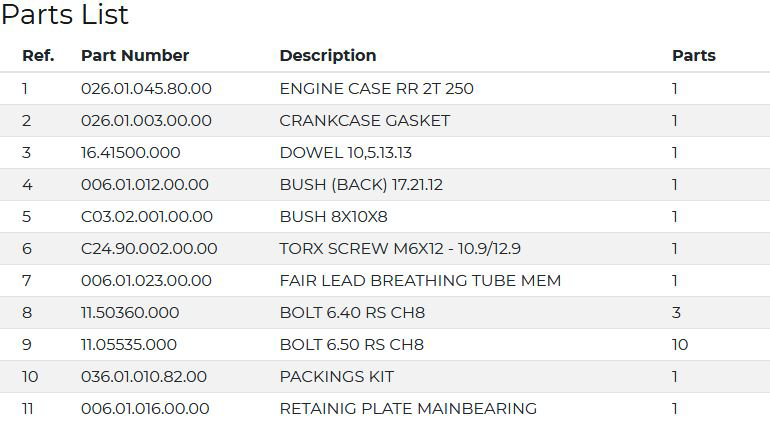Select the PACKINGS KIT row
Screen dimensions: 770x427
[x=385, y=376]
